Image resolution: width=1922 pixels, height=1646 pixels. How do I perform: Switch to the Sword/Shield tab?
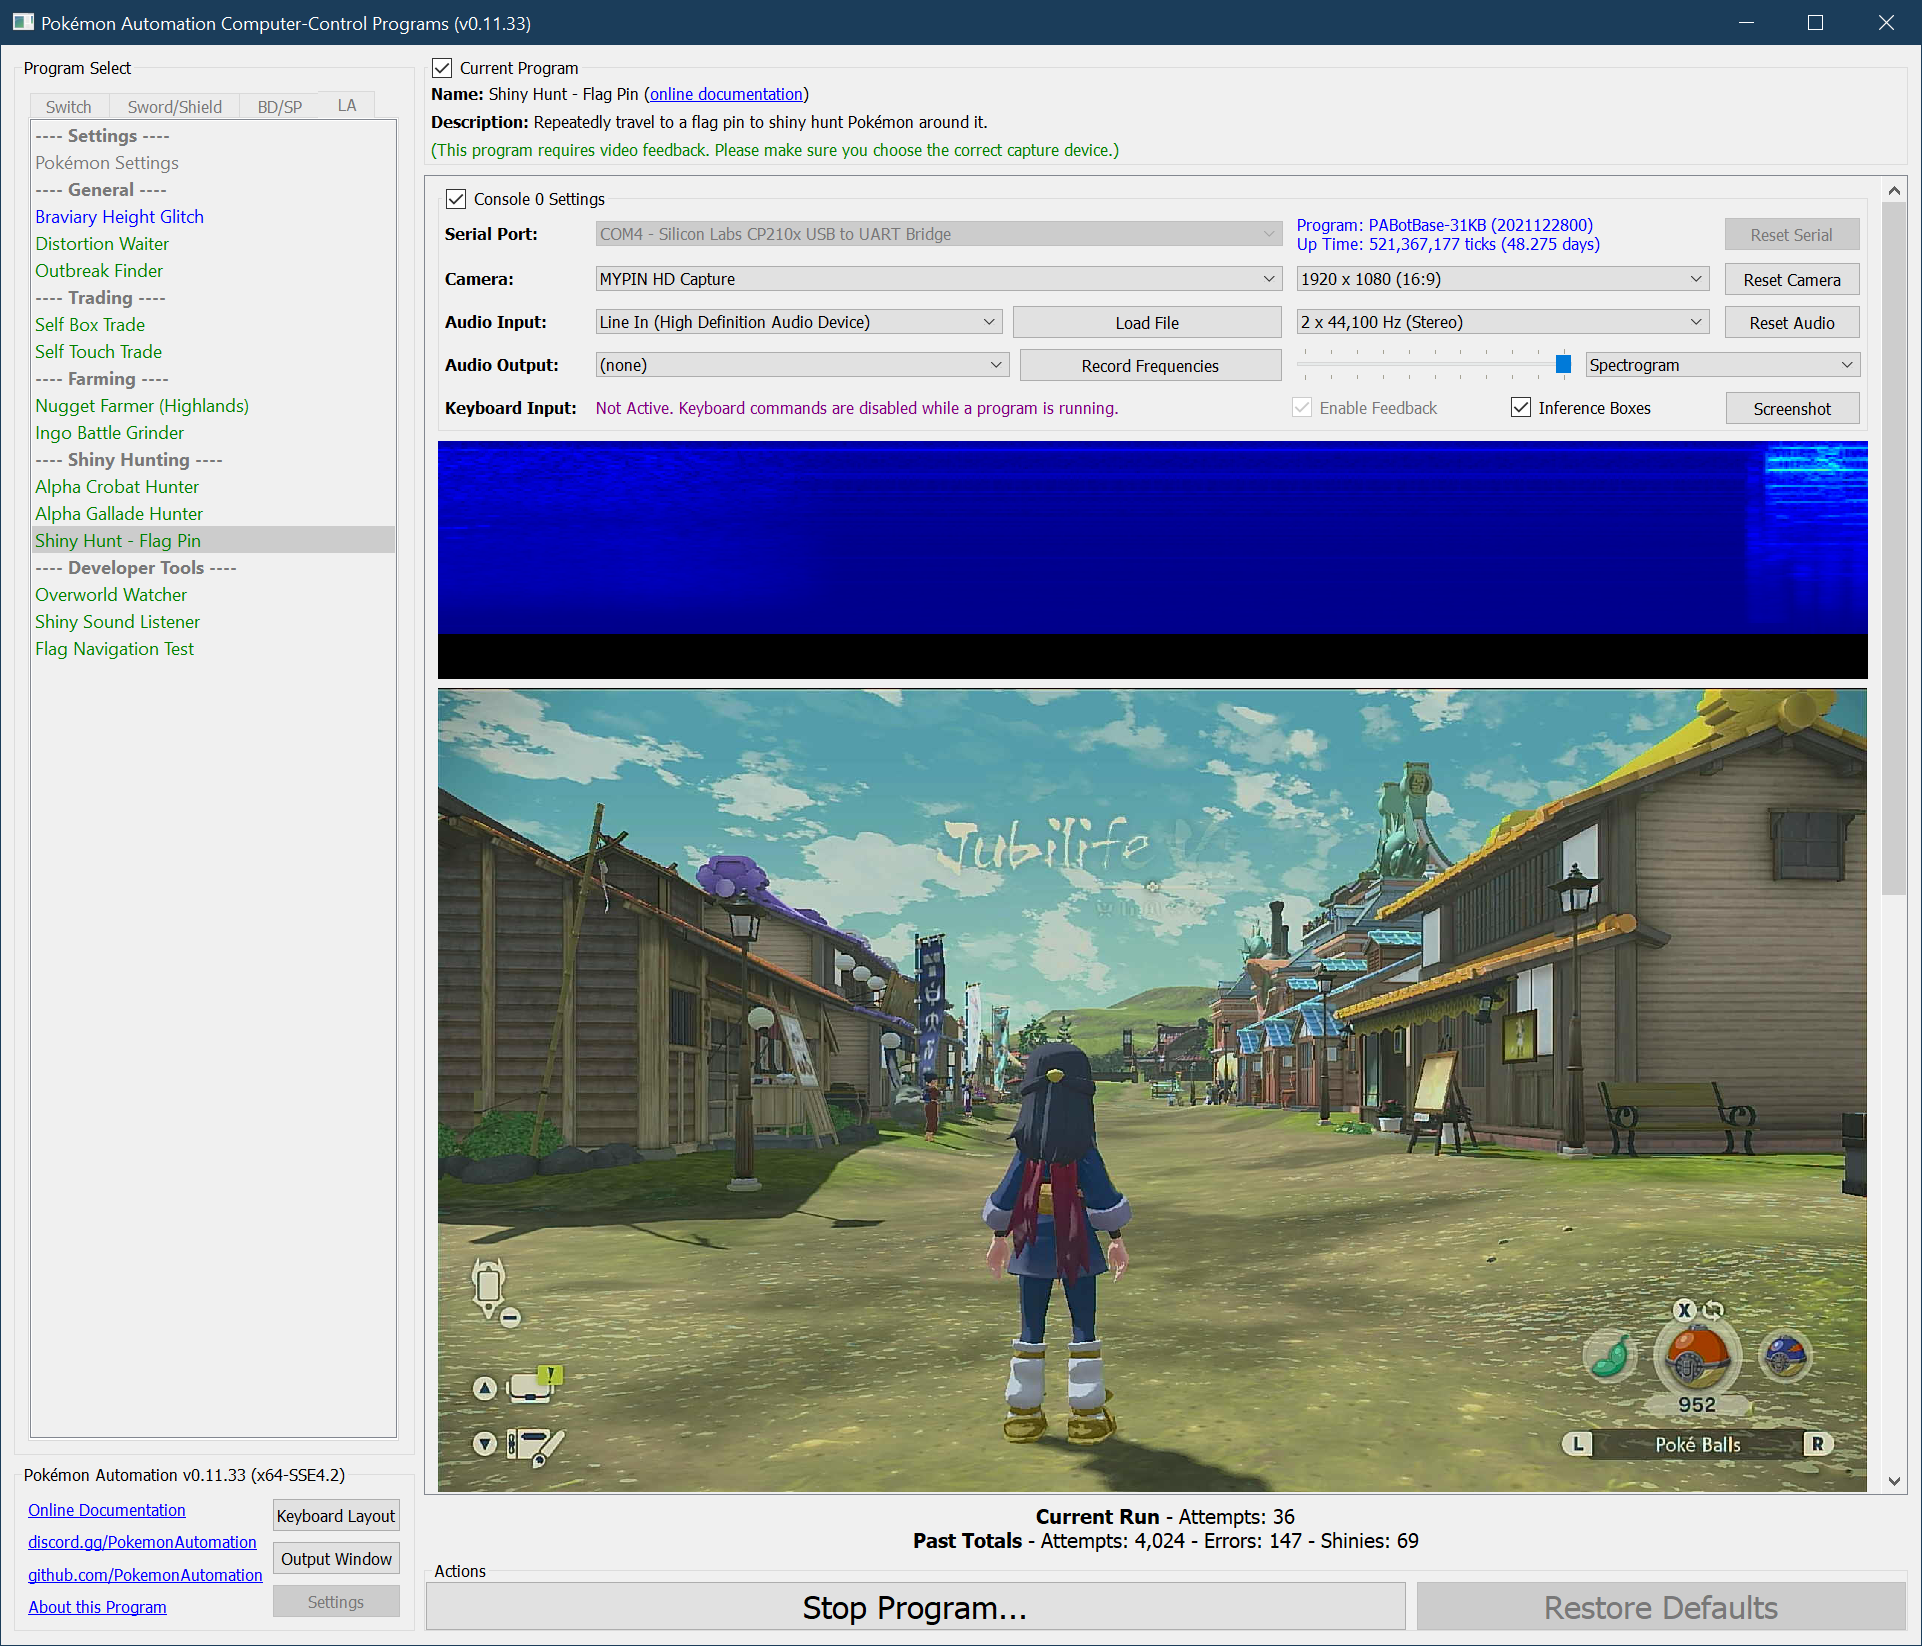174,106
